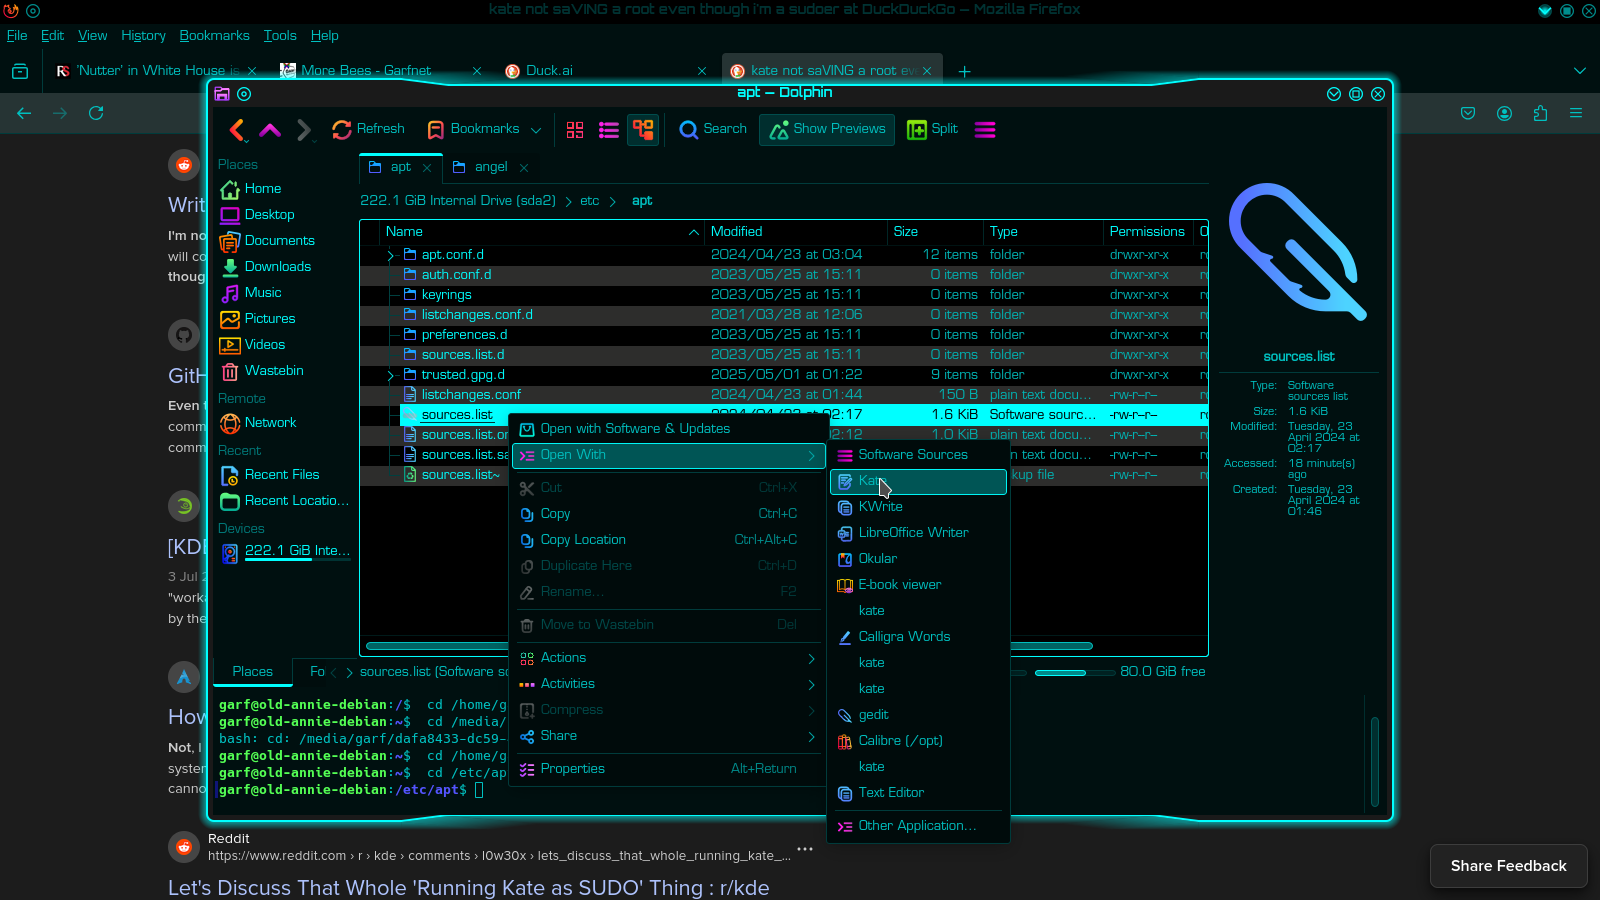Viewport: 1600px width, 900px height.
Task: Toggle Split view in Dolphin
Action: pos(932,129)
